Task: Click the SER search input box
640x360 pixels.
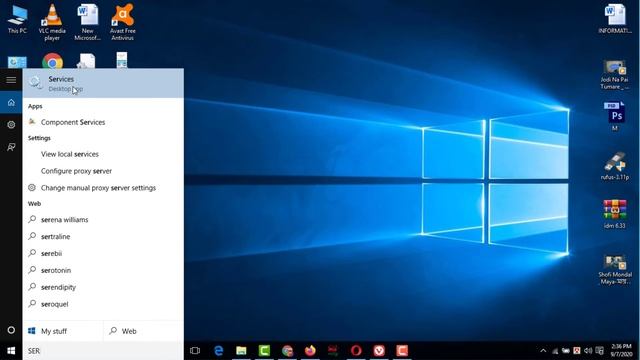Action: tap(103, 351)
